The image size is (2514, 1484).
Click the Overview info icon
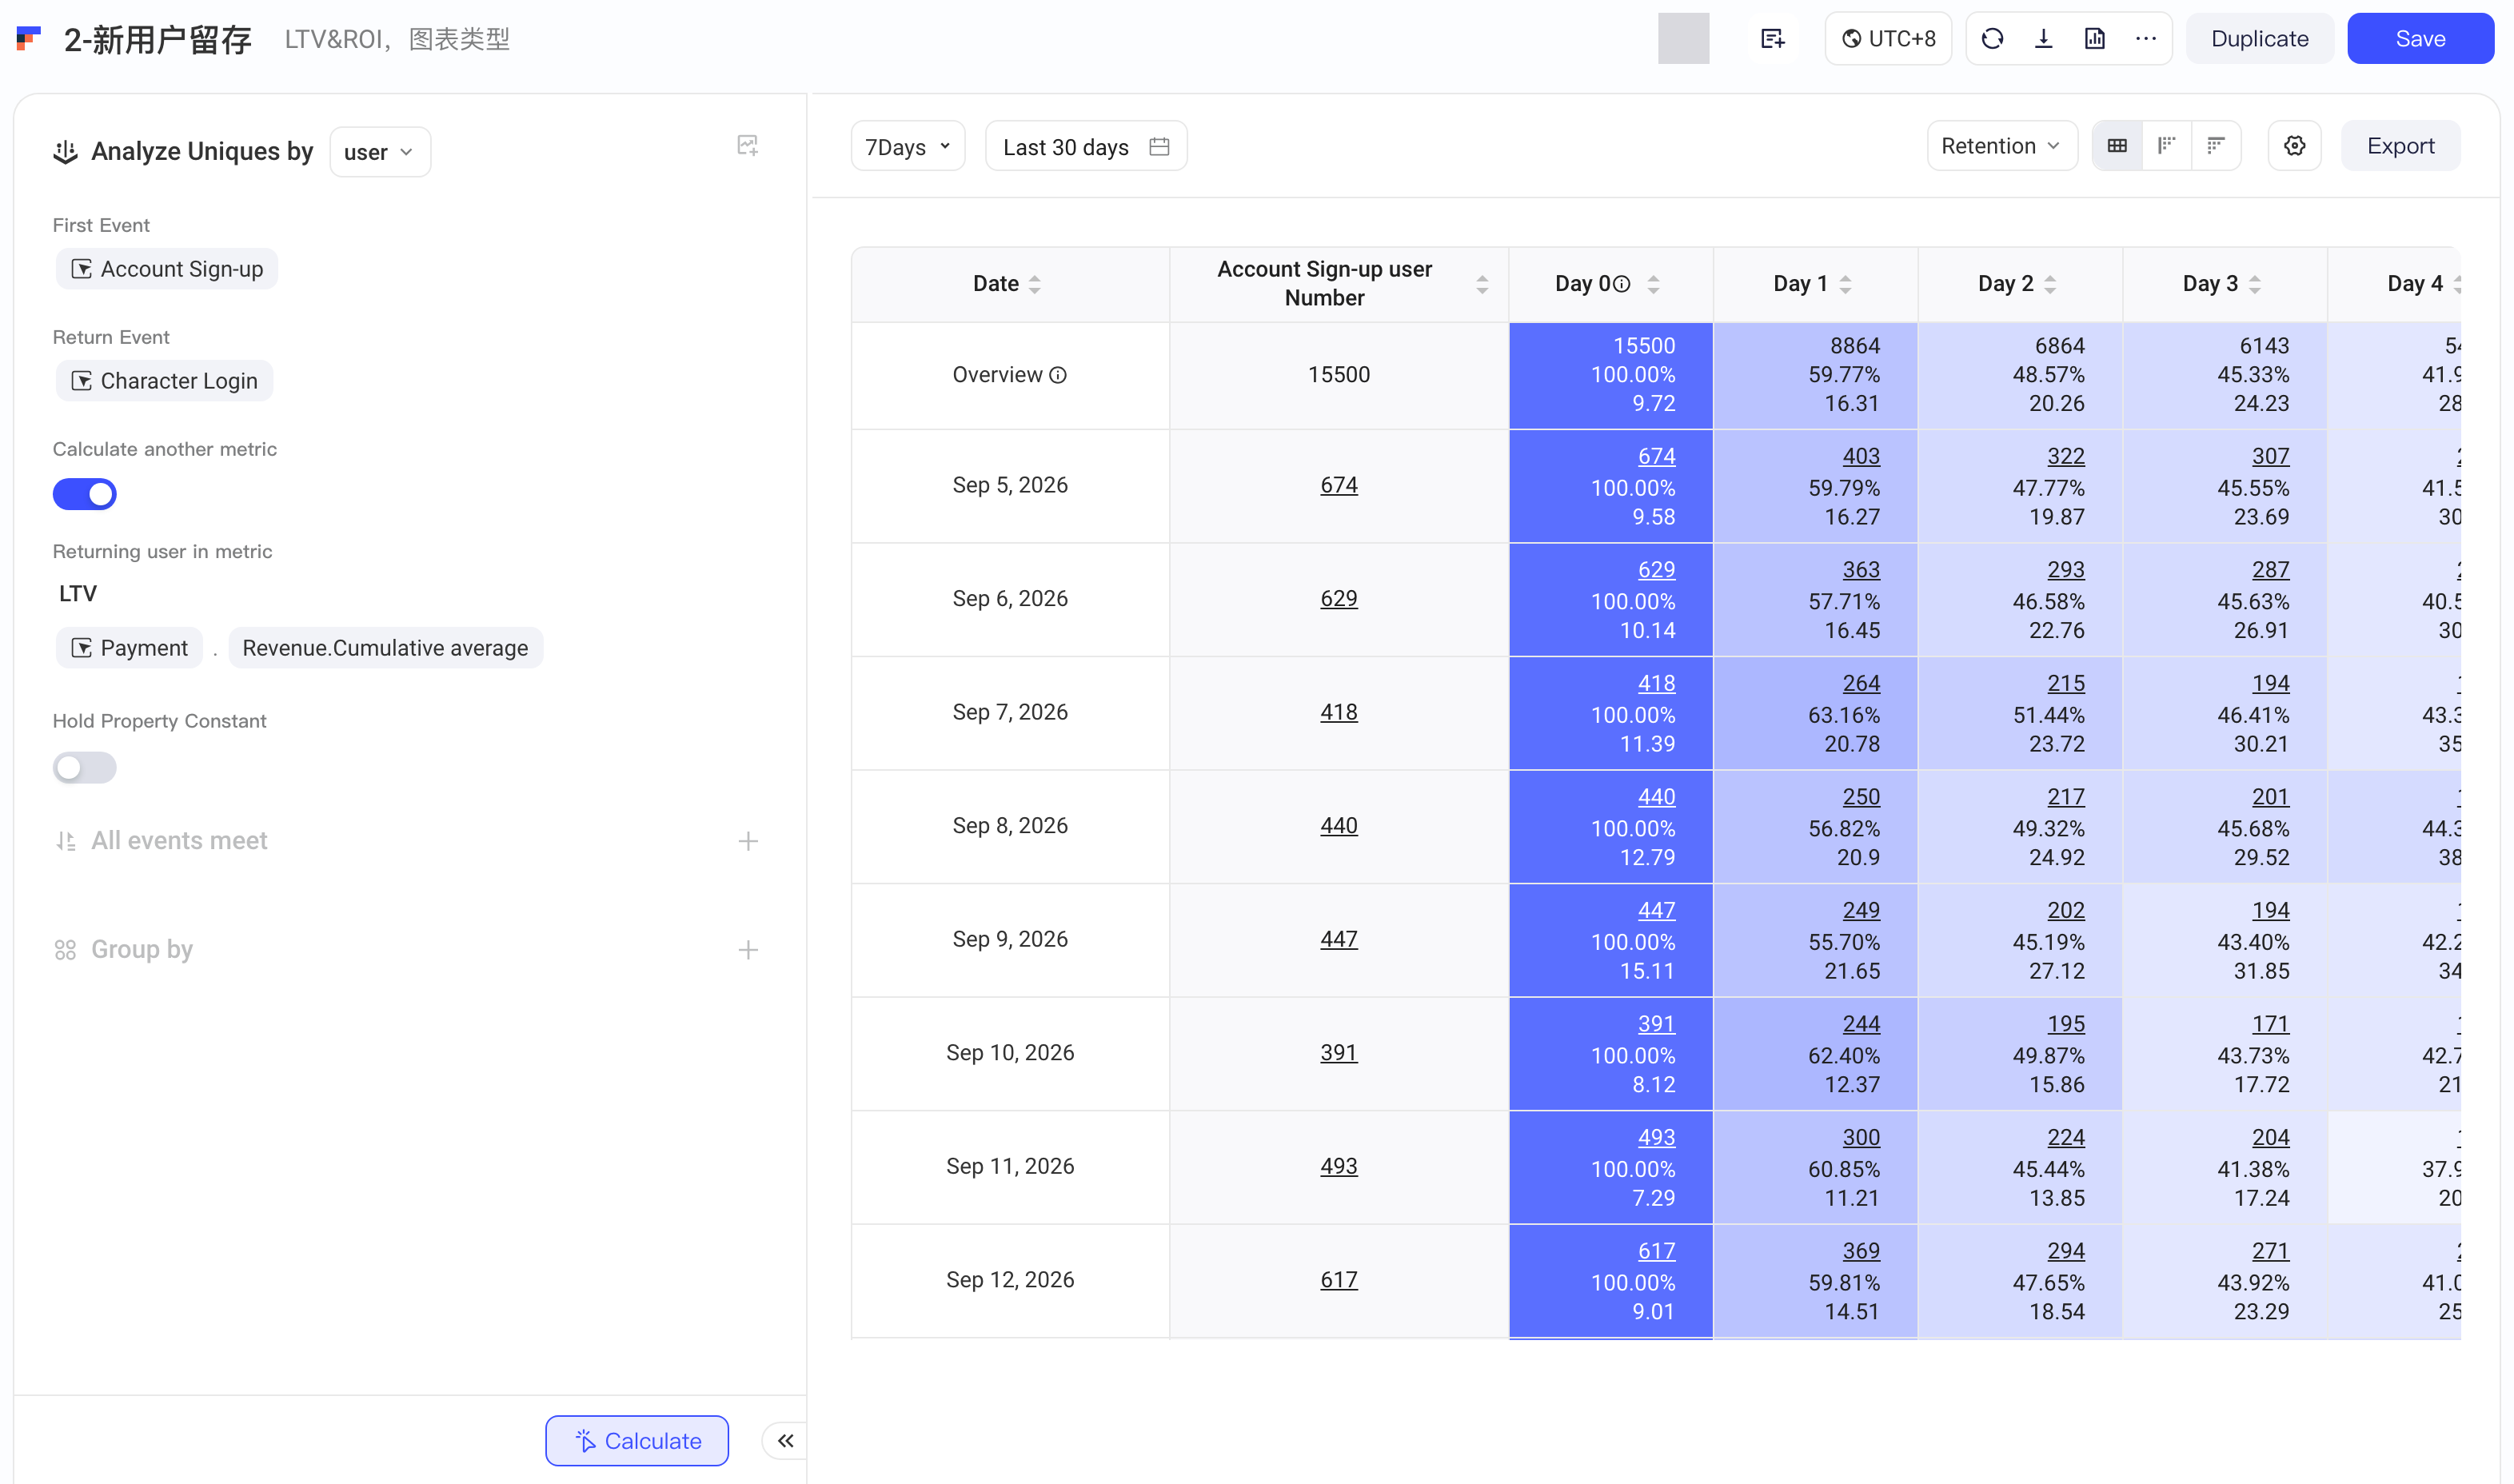1058,375
